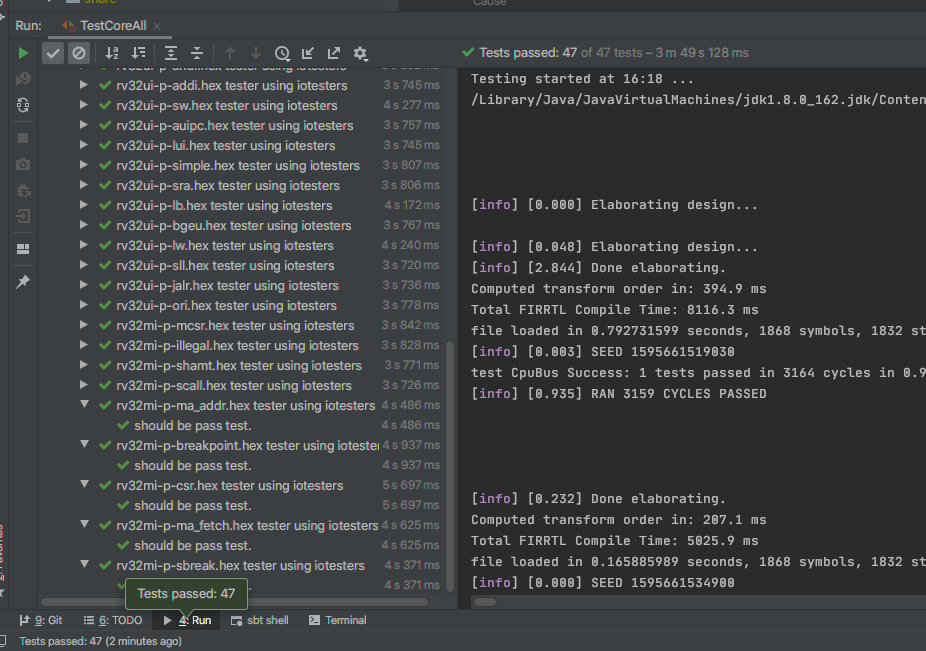This screenshot has width=926, height=651.
Task: Open the Terminal tab
Action: click(338, 620)
